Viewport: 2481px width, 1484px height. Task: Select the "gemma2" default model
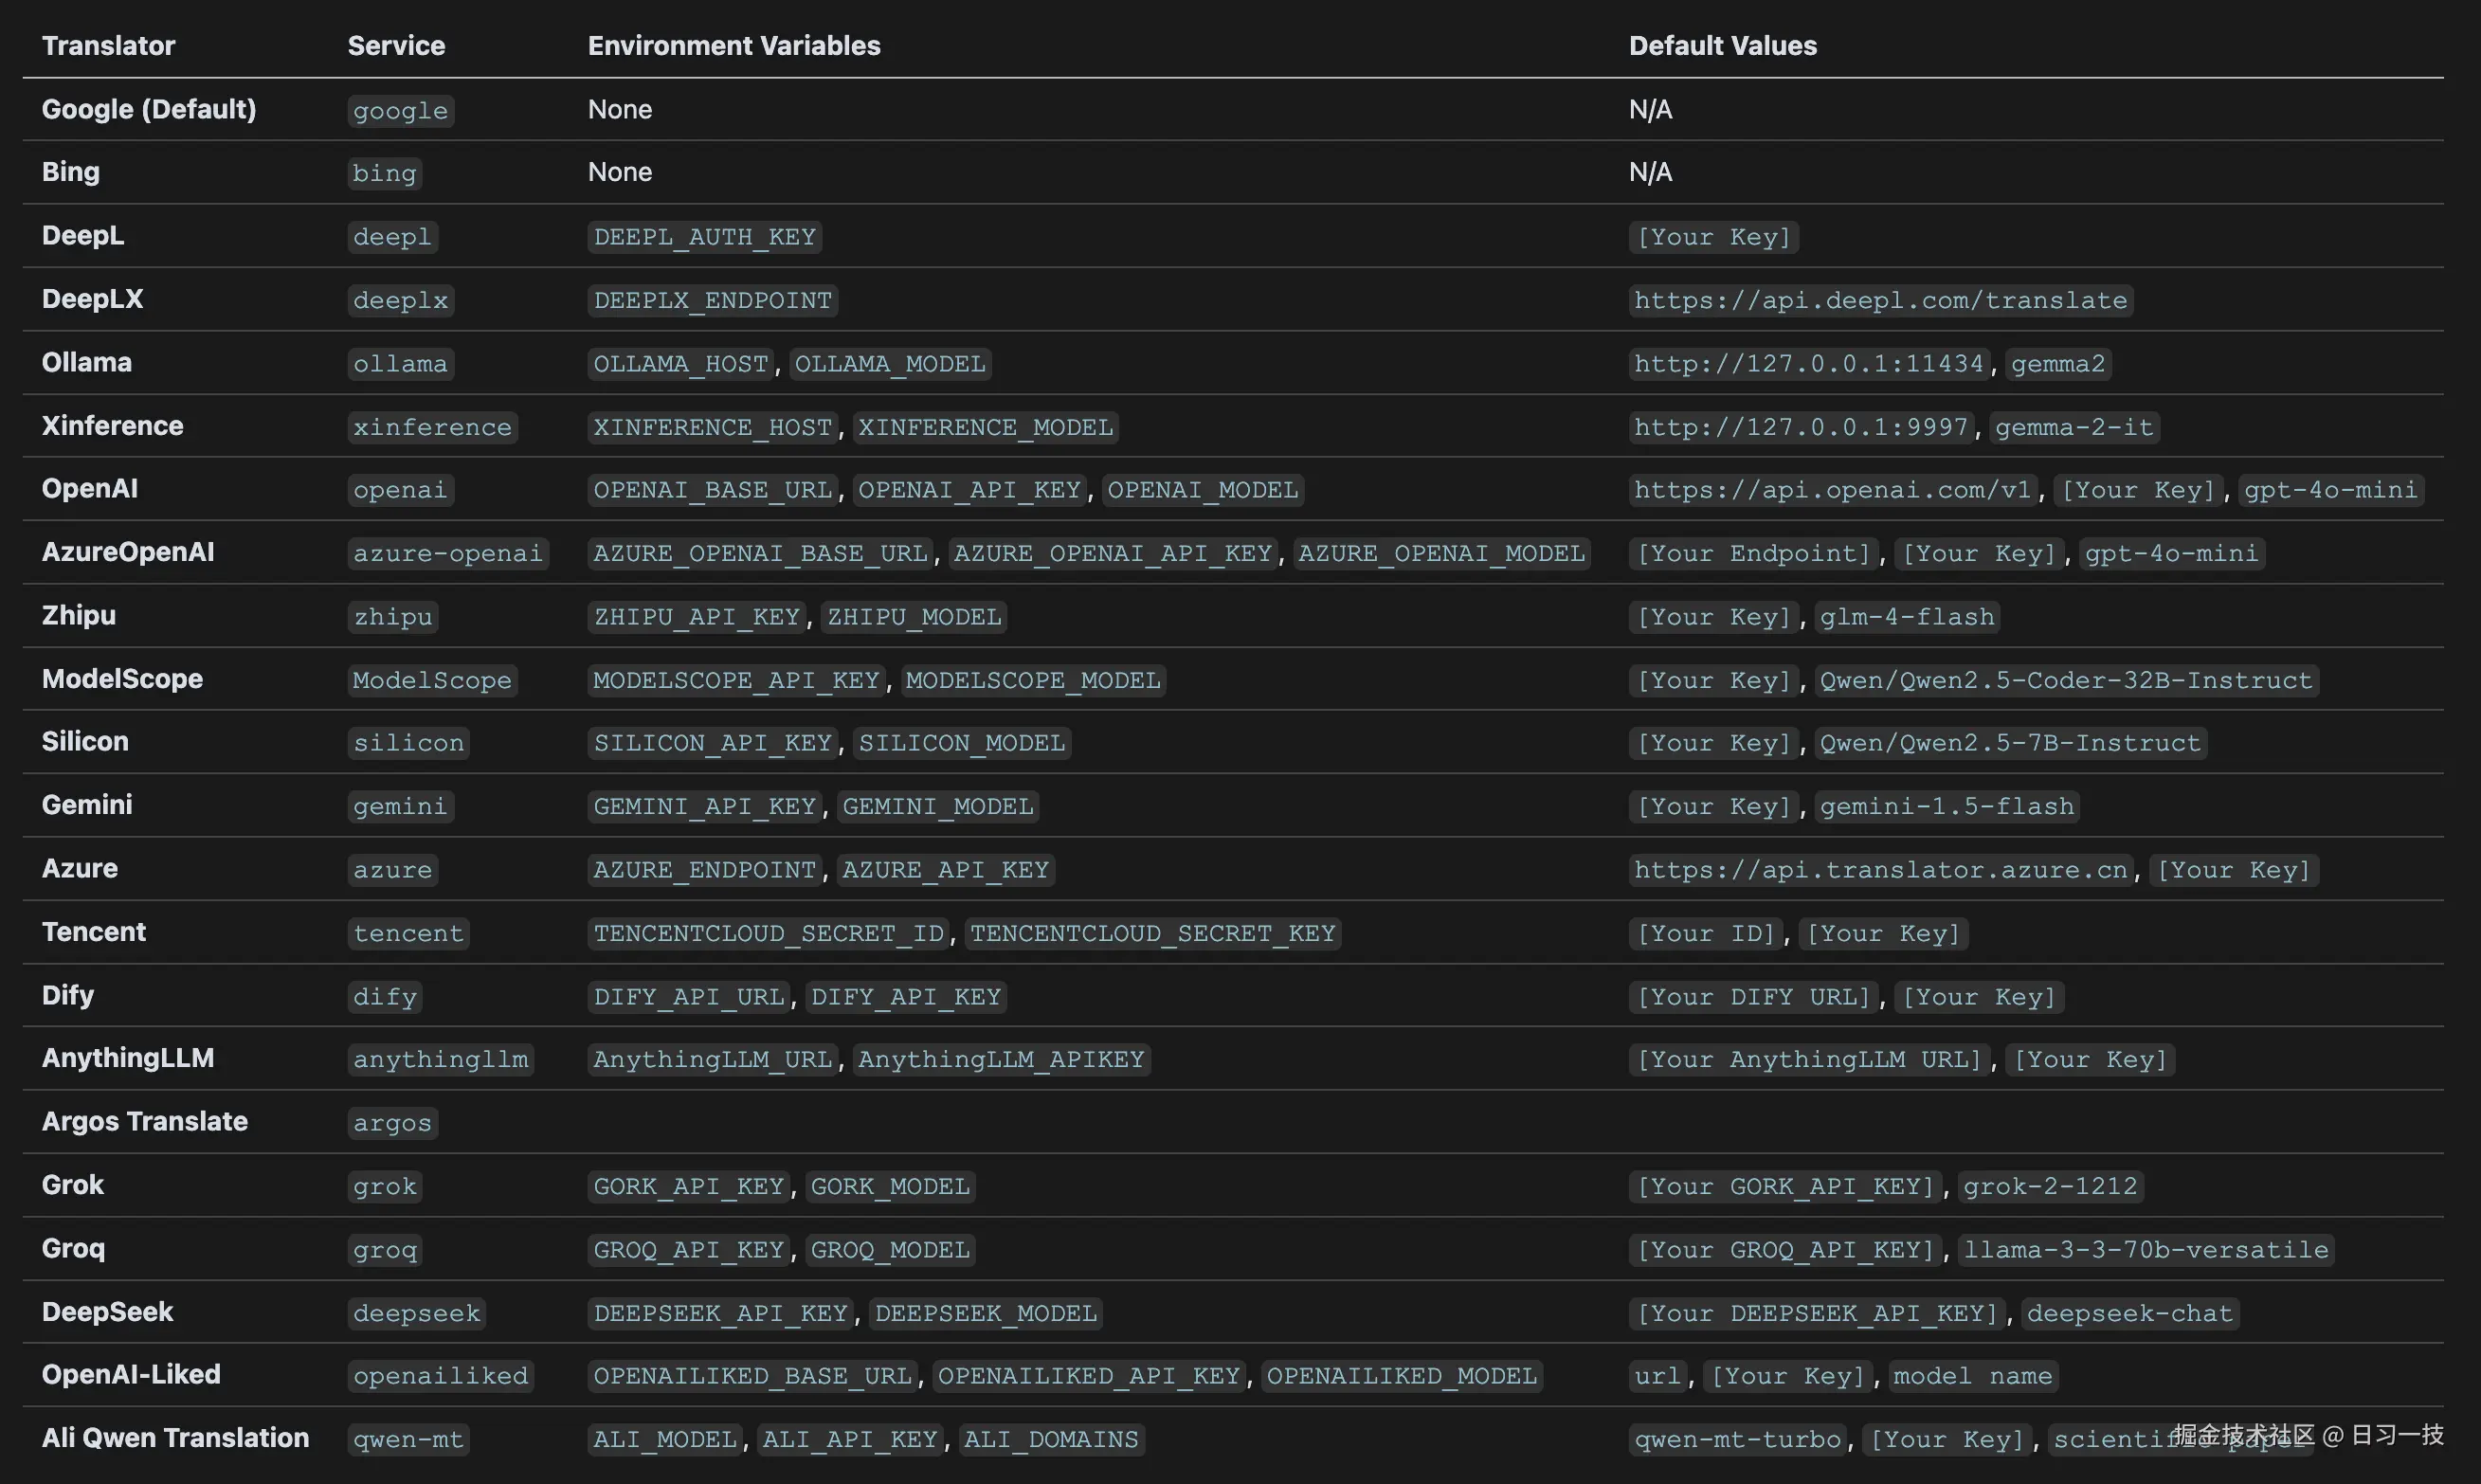coord(2058,364)
